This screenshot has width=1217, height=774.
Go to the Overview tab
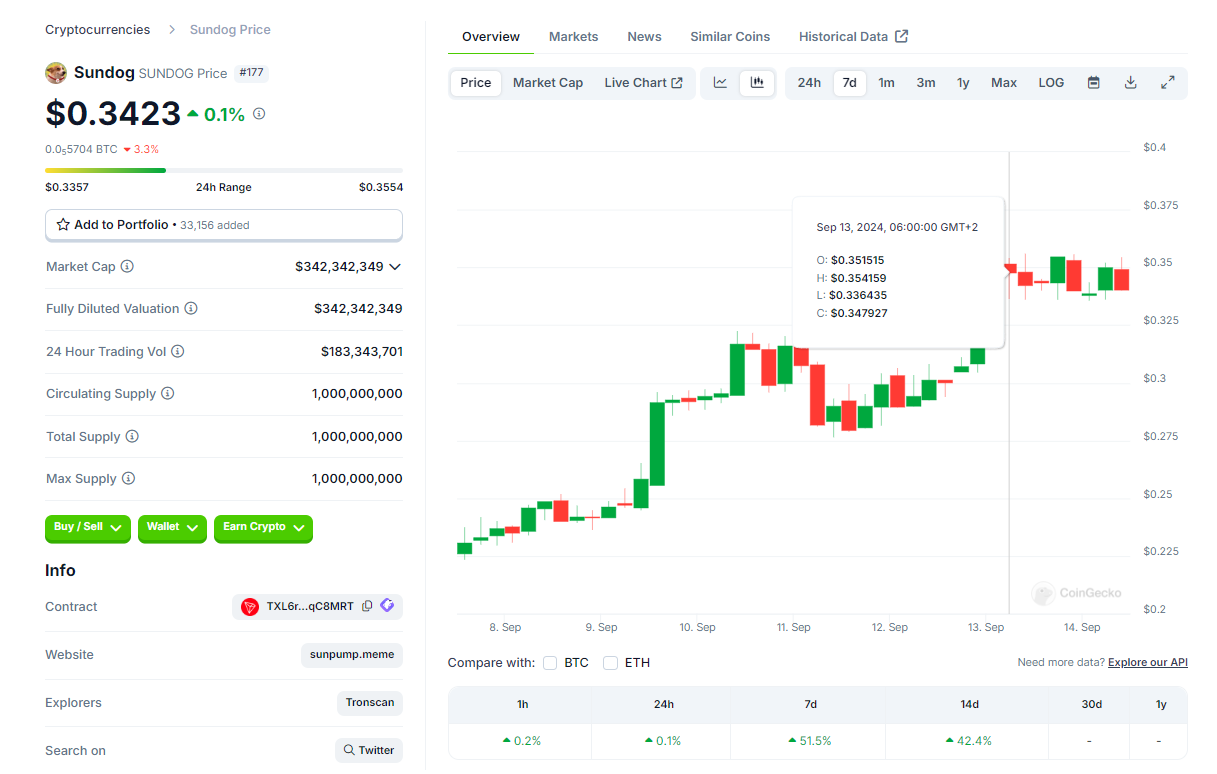[491, 37]
